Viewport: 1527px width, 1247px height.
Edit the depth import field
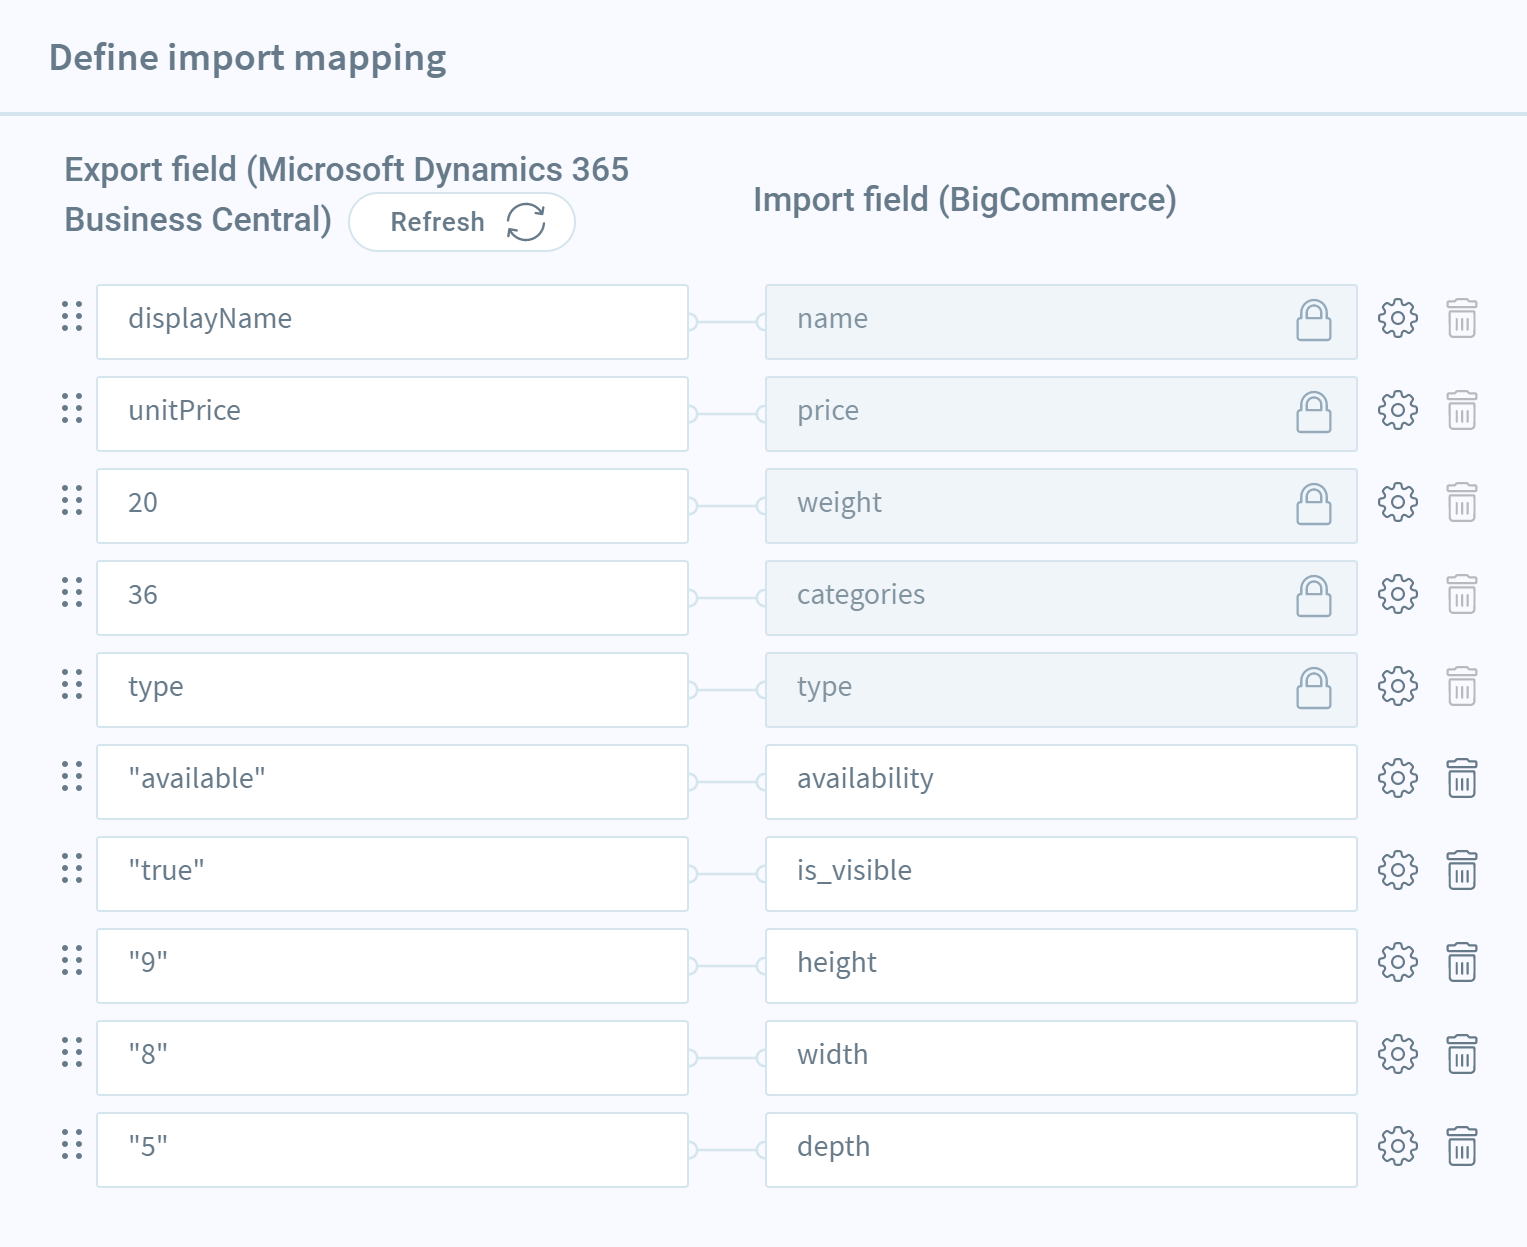point(1061,1150)
